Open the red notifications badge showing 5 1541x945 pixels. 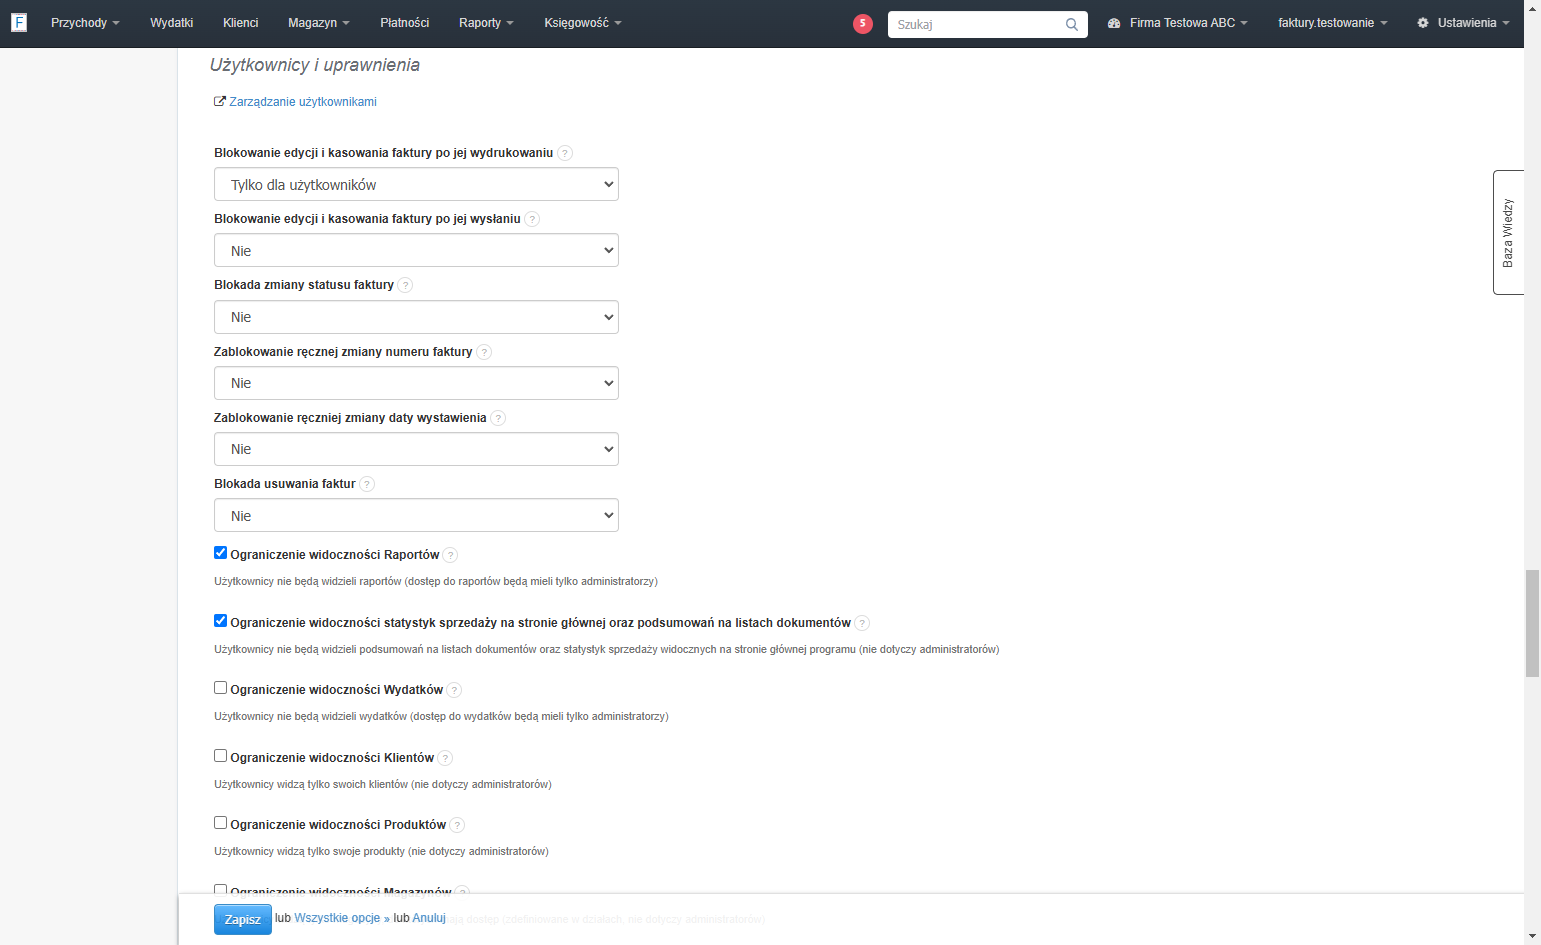pos(863,24)
